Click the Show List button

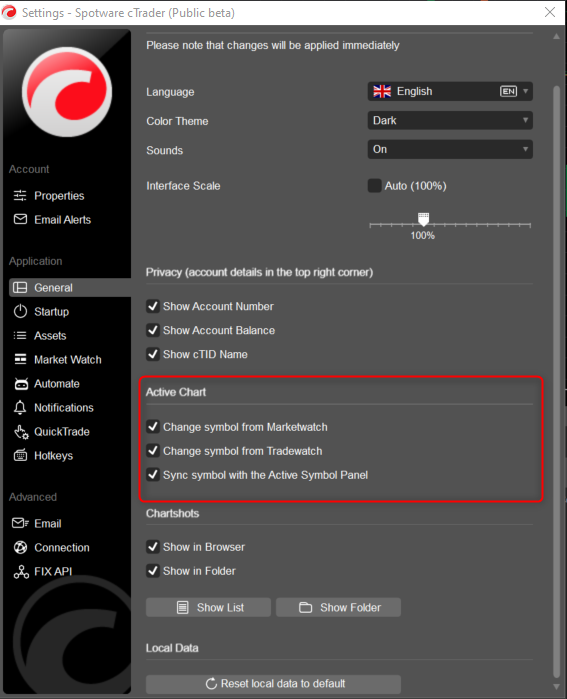tap(208, 607)
